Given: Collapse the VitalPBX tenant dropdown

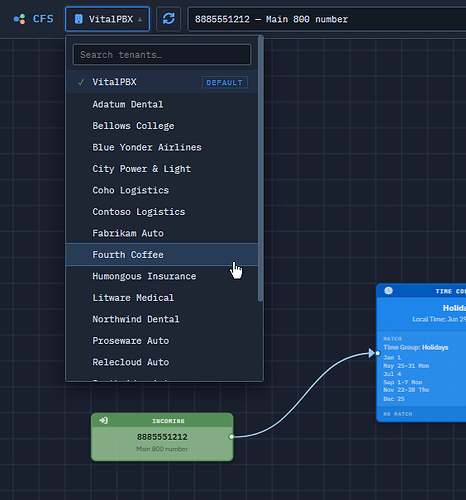Looking at the screenshot, I should pyautogui.click(x=108, y=19).
